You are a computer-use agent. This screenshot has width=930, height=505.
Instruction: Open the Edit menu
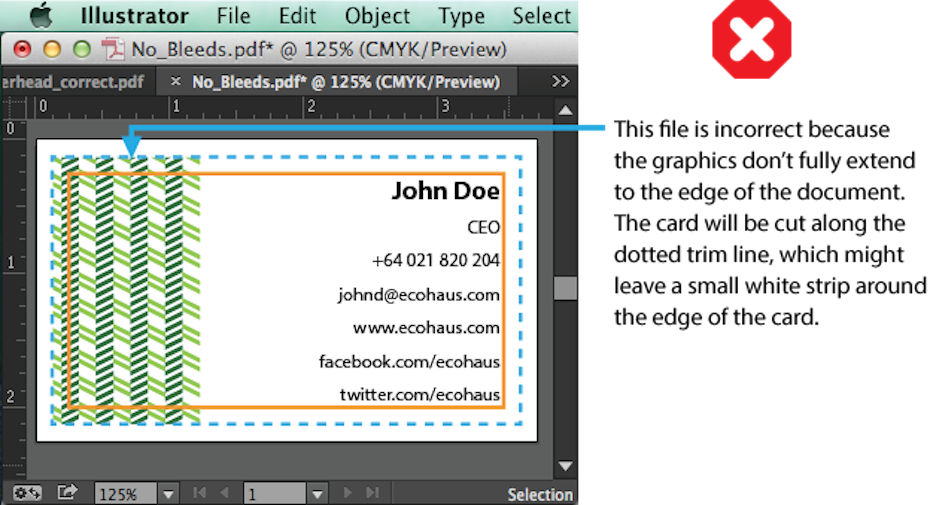(297, 16)
